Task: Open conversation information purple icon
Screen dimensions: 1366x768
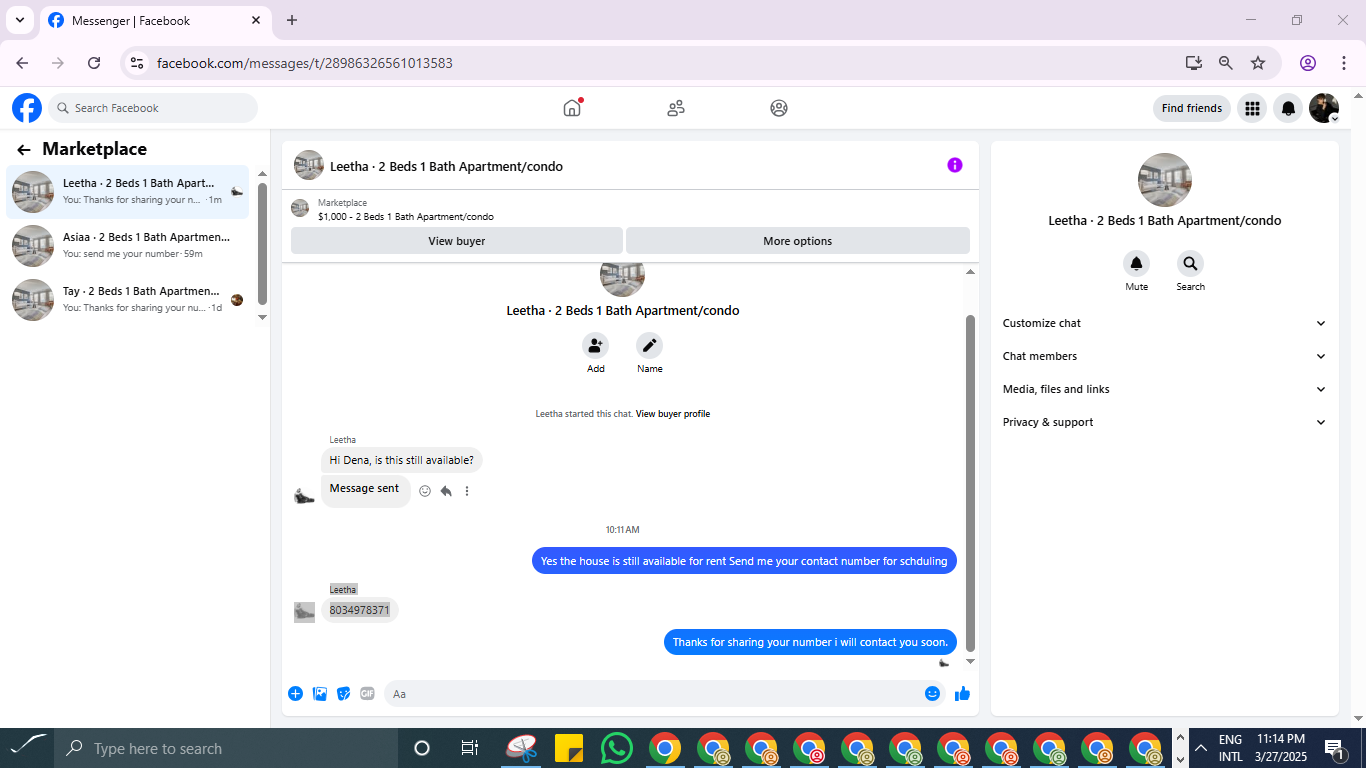Action: [x=955, y=165]
